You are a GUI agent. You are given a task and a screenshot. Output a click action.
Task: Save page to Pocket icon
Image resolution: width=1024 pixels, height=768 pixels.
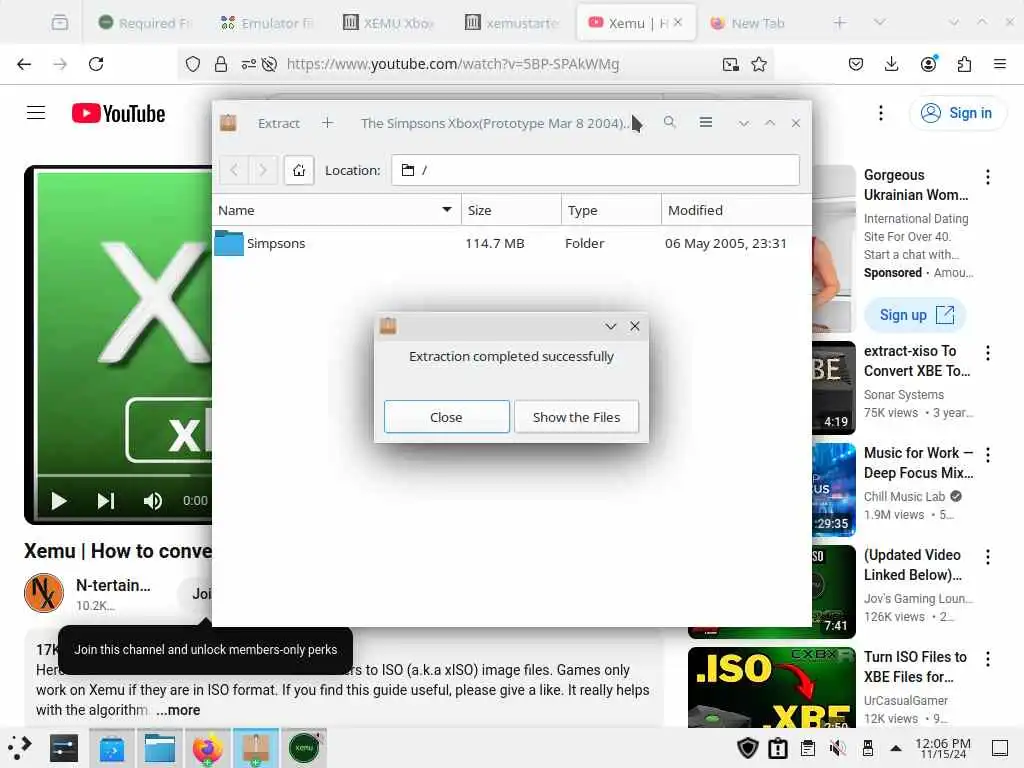856,64
